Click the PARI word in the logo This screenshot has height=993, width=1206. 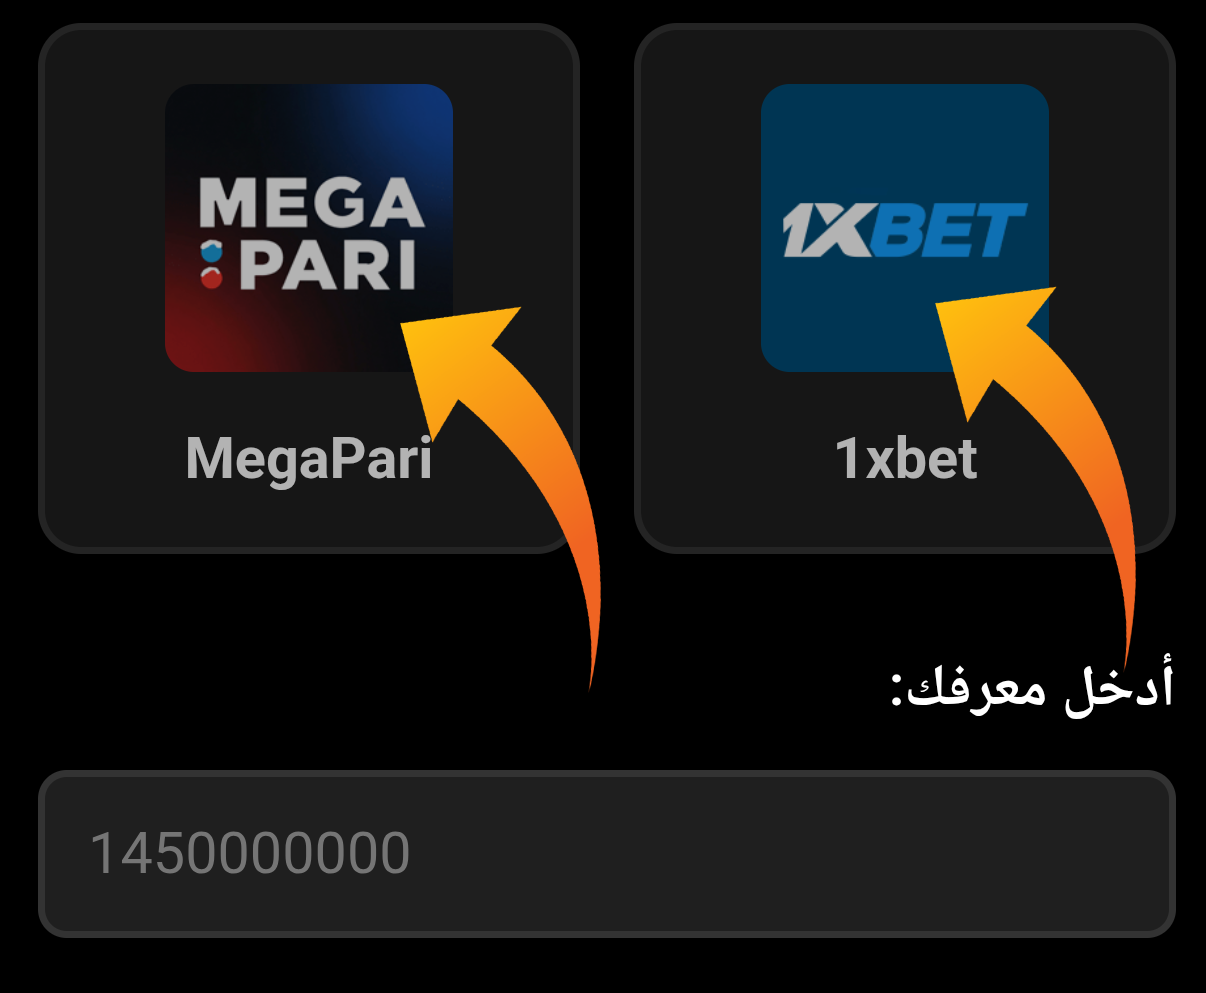tap(328, 265)
